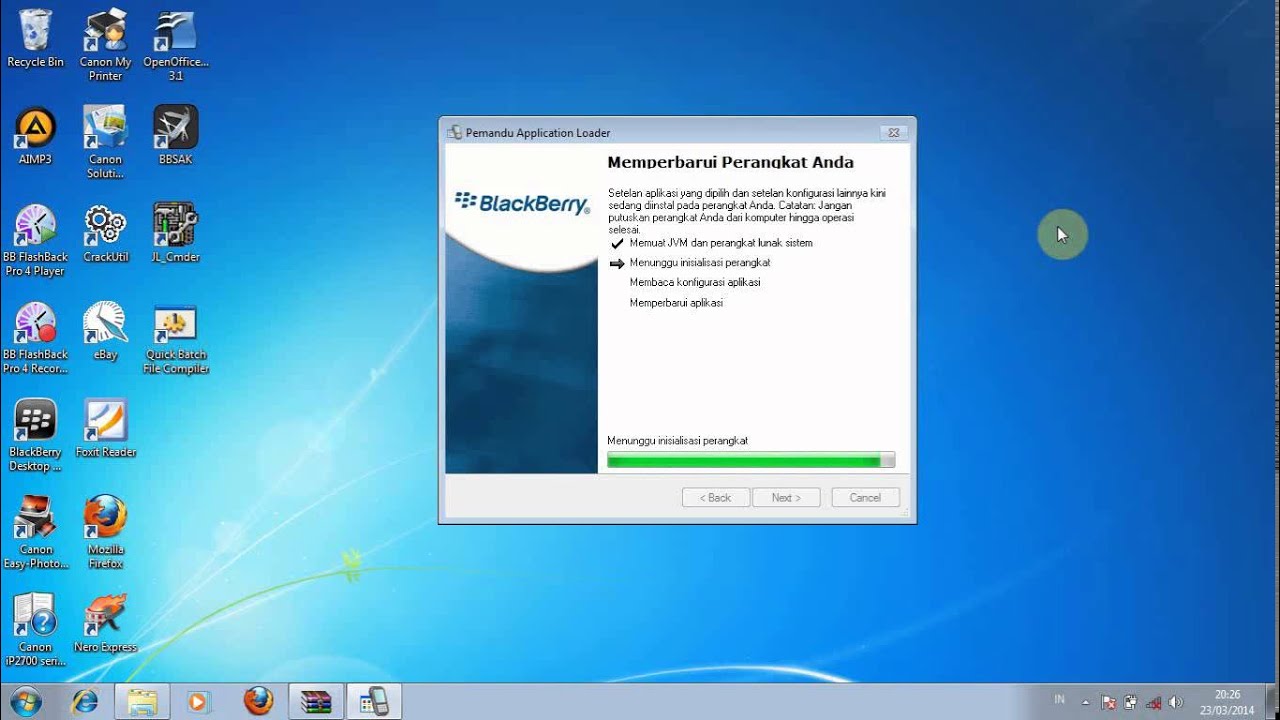The width and height of the screenshot is (1280, 720).
Task: Close the Pemandu Application Loader window
Action: 894,132
